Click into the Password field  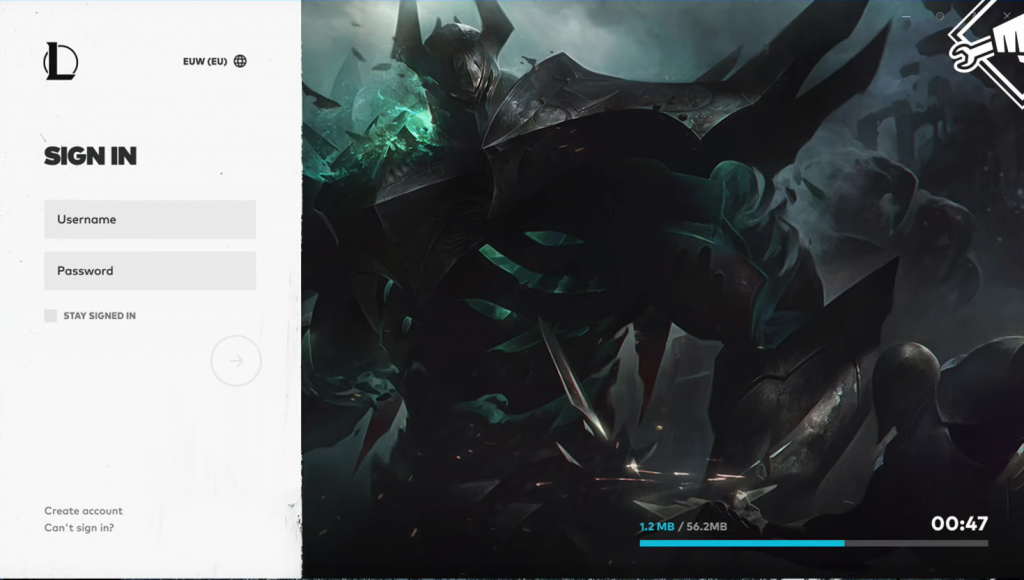tap(150, 271)
